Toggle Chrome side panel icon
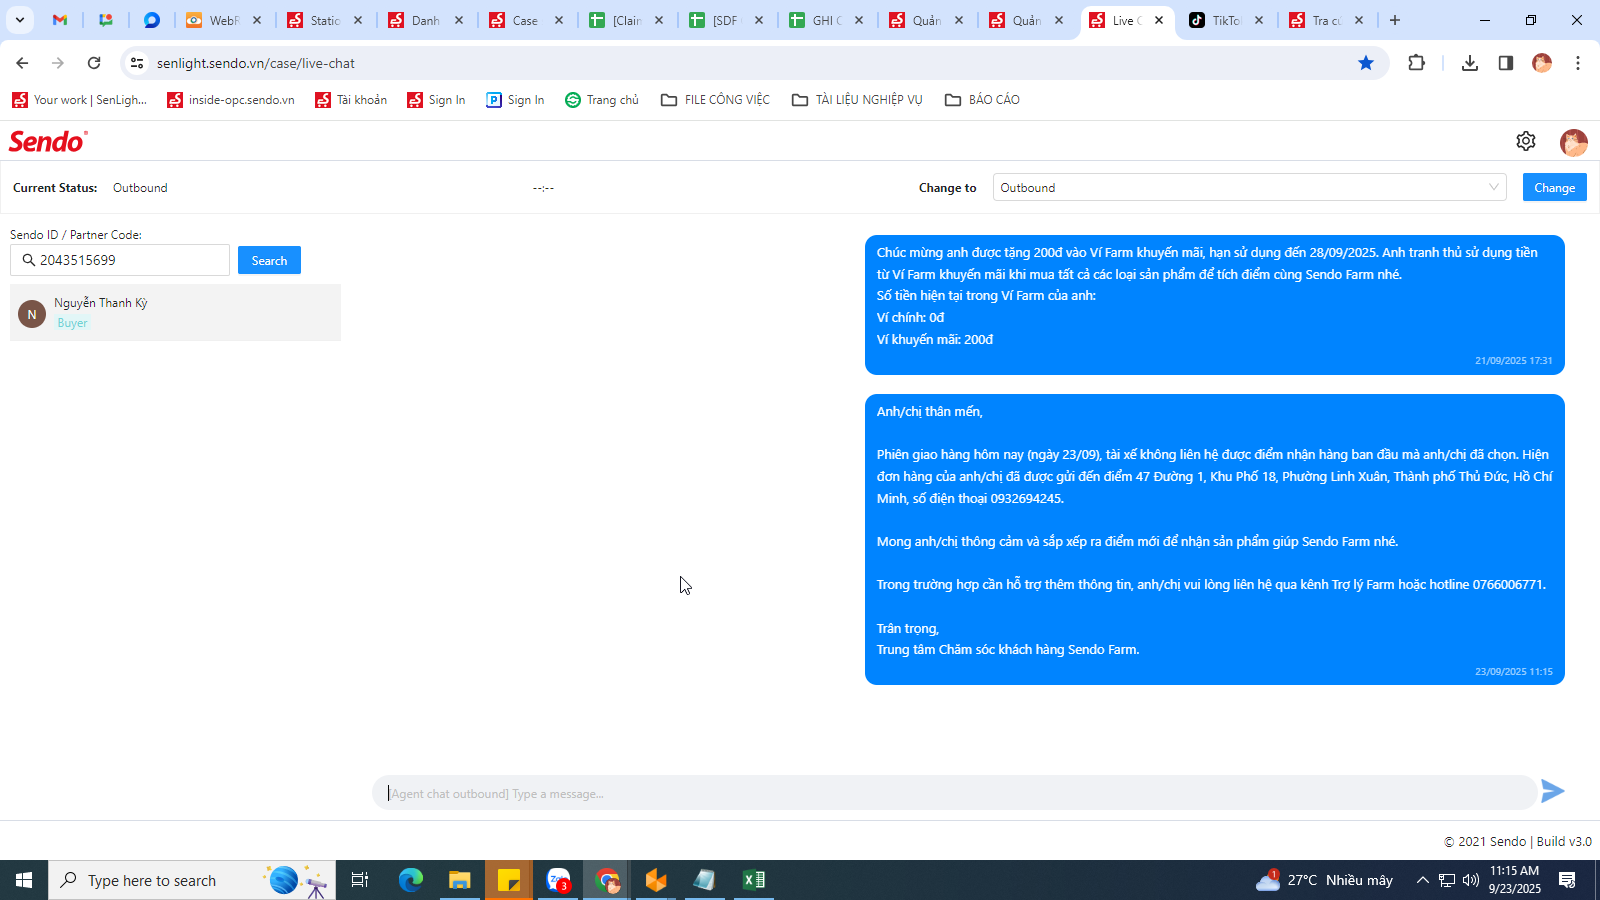1600x900 pixels. pos(1505,63)
